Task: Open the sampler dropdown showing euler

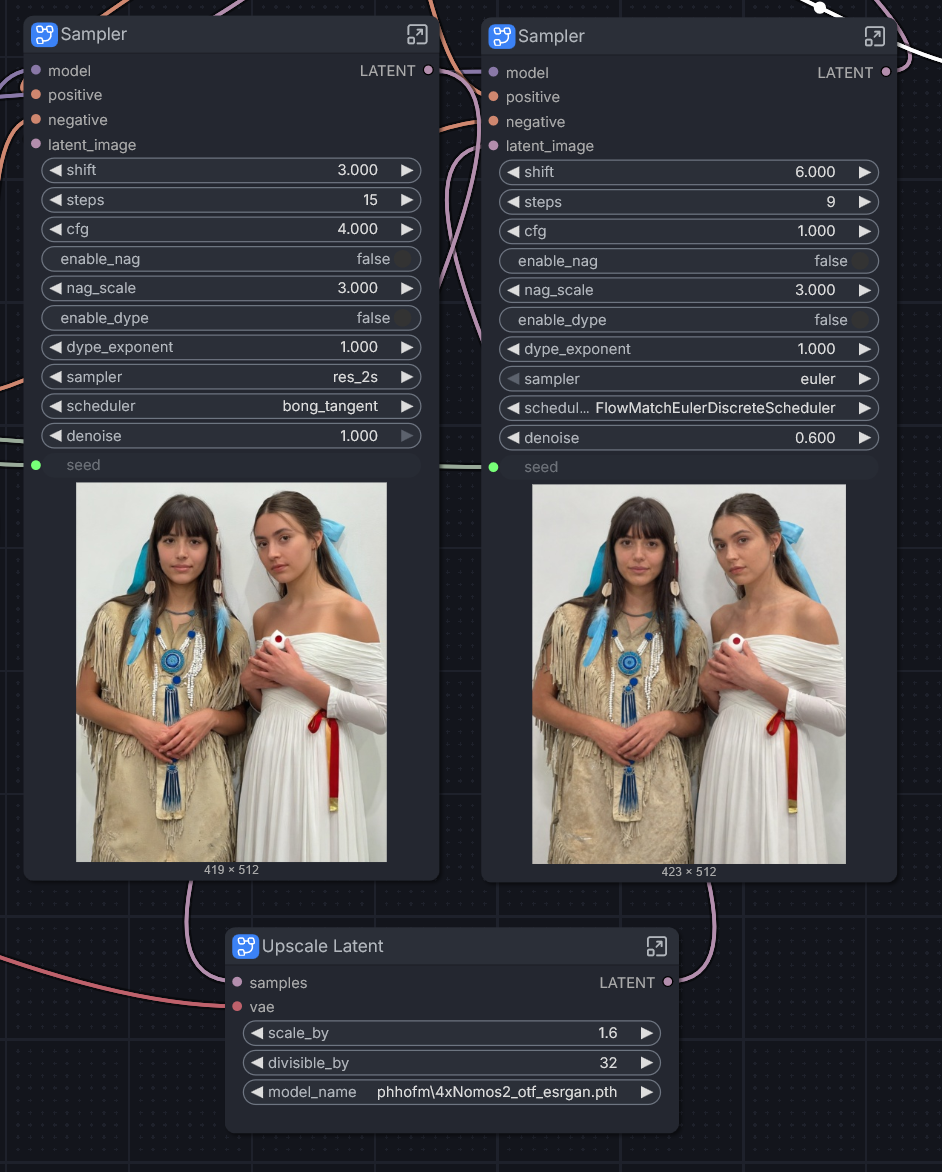Action: pyautogui.click(x=689, y=379)
